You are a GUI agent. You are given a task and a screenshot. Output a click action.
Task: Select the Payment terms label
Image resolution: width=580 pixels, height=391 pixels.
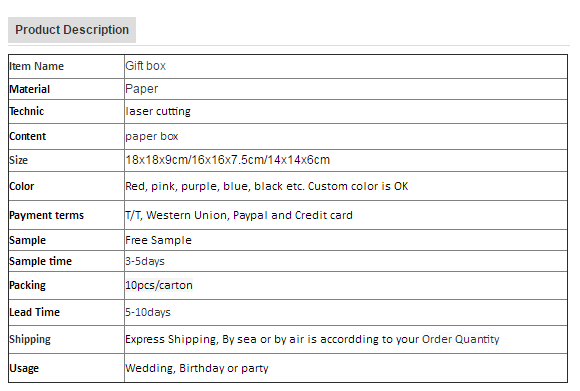47,215
